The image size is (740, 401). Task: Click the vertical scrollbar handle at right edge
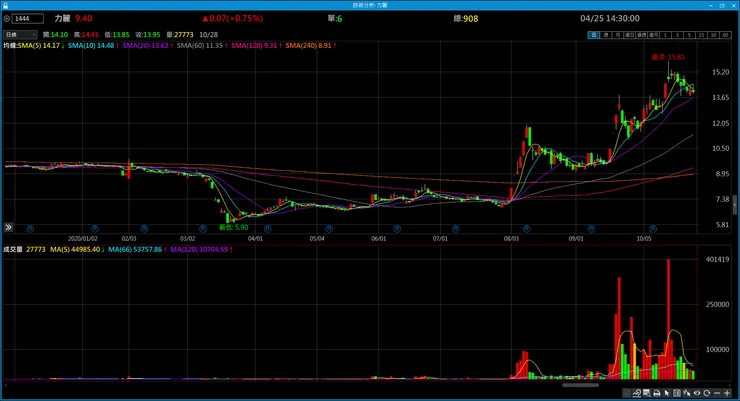(734, 204)
